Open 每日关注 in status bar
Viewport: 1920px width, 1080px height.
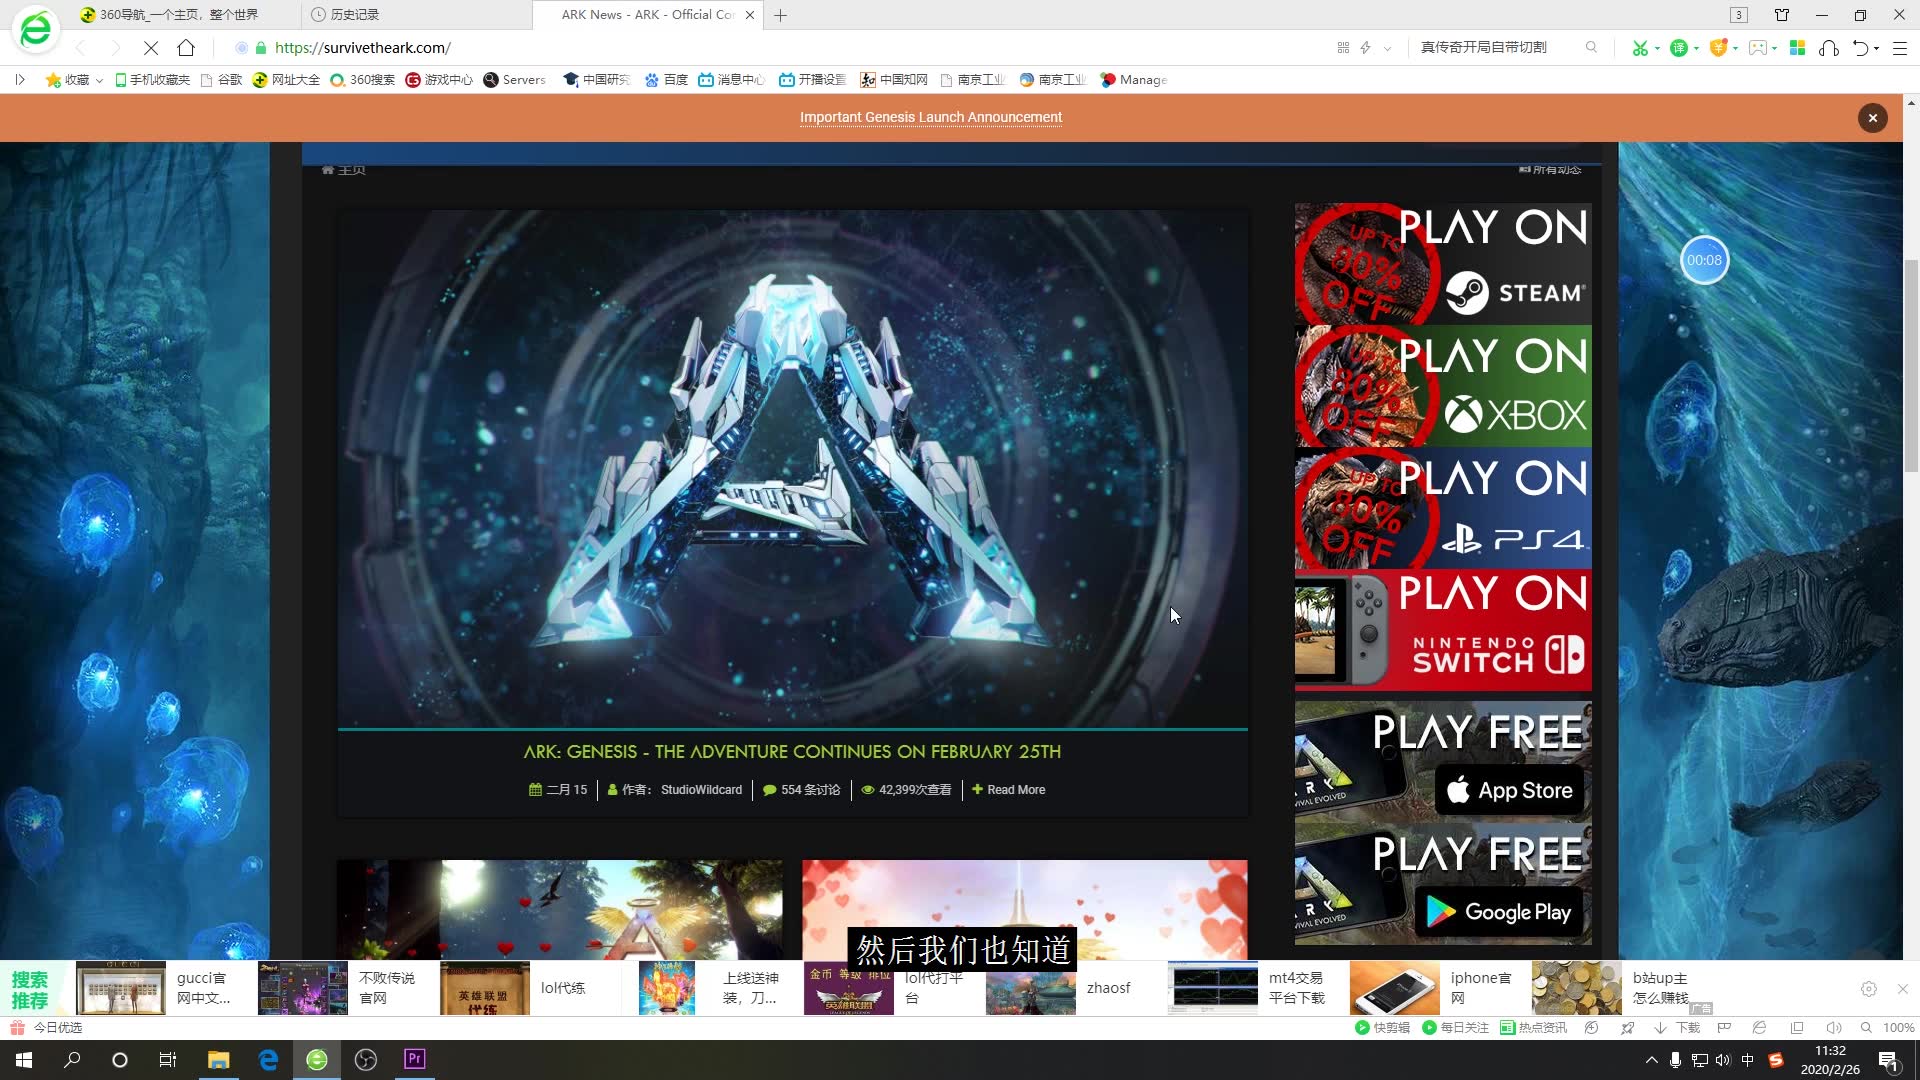point(1455,1028)
